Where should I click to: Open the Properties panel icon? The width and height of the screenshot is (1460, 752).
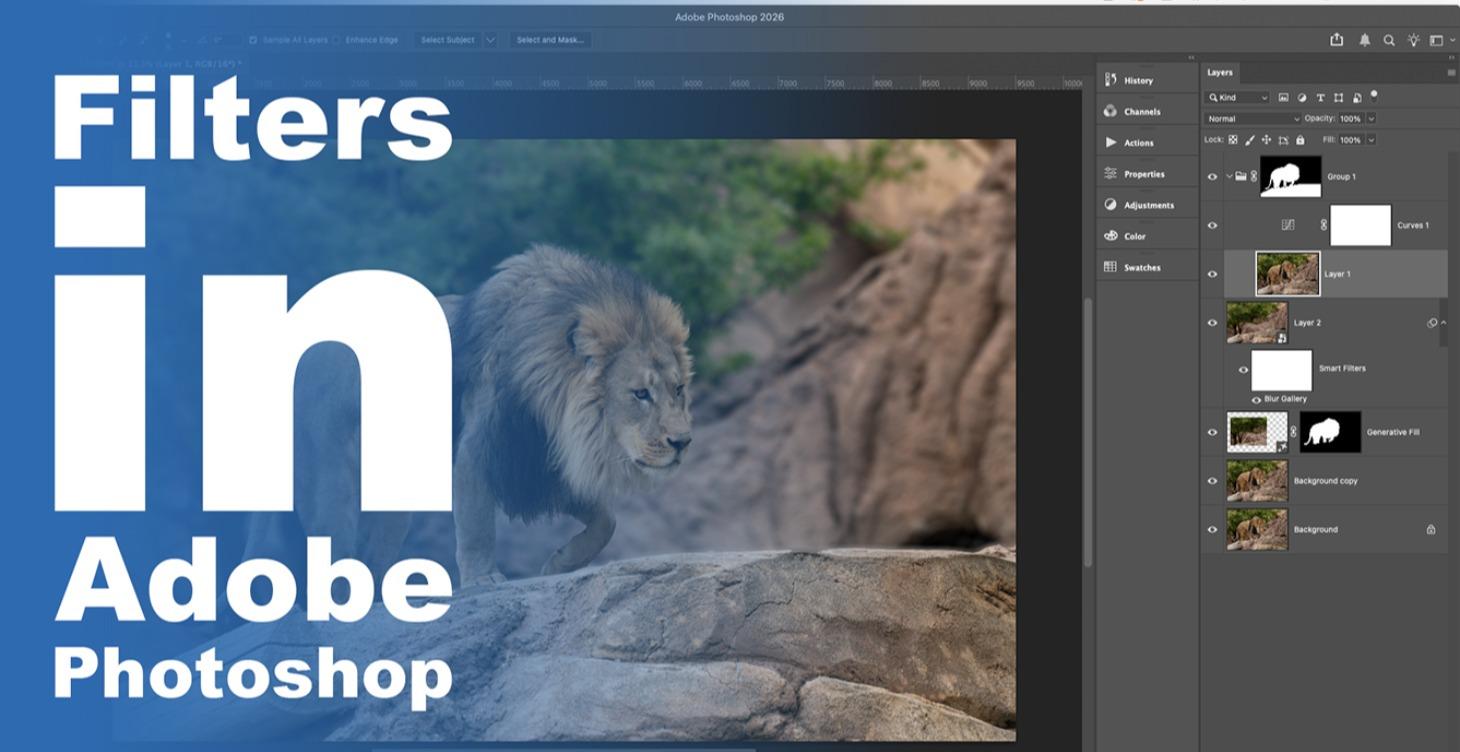coord(1110,173)
